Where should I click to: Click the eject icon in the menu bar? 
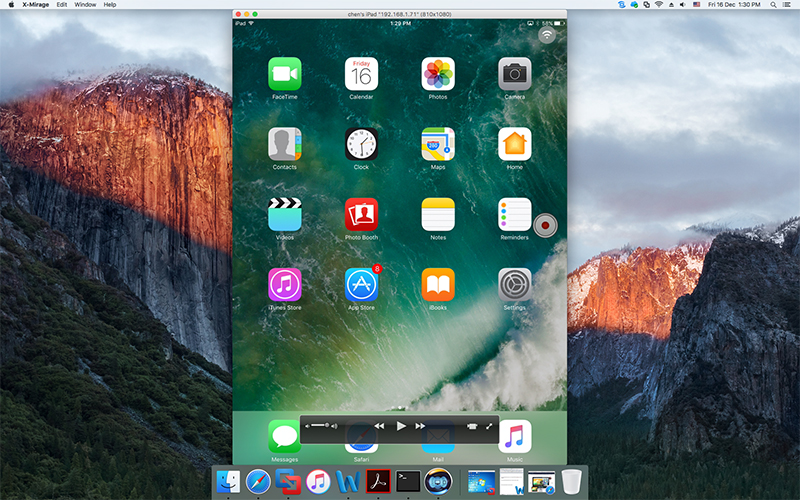coord(671,5)
